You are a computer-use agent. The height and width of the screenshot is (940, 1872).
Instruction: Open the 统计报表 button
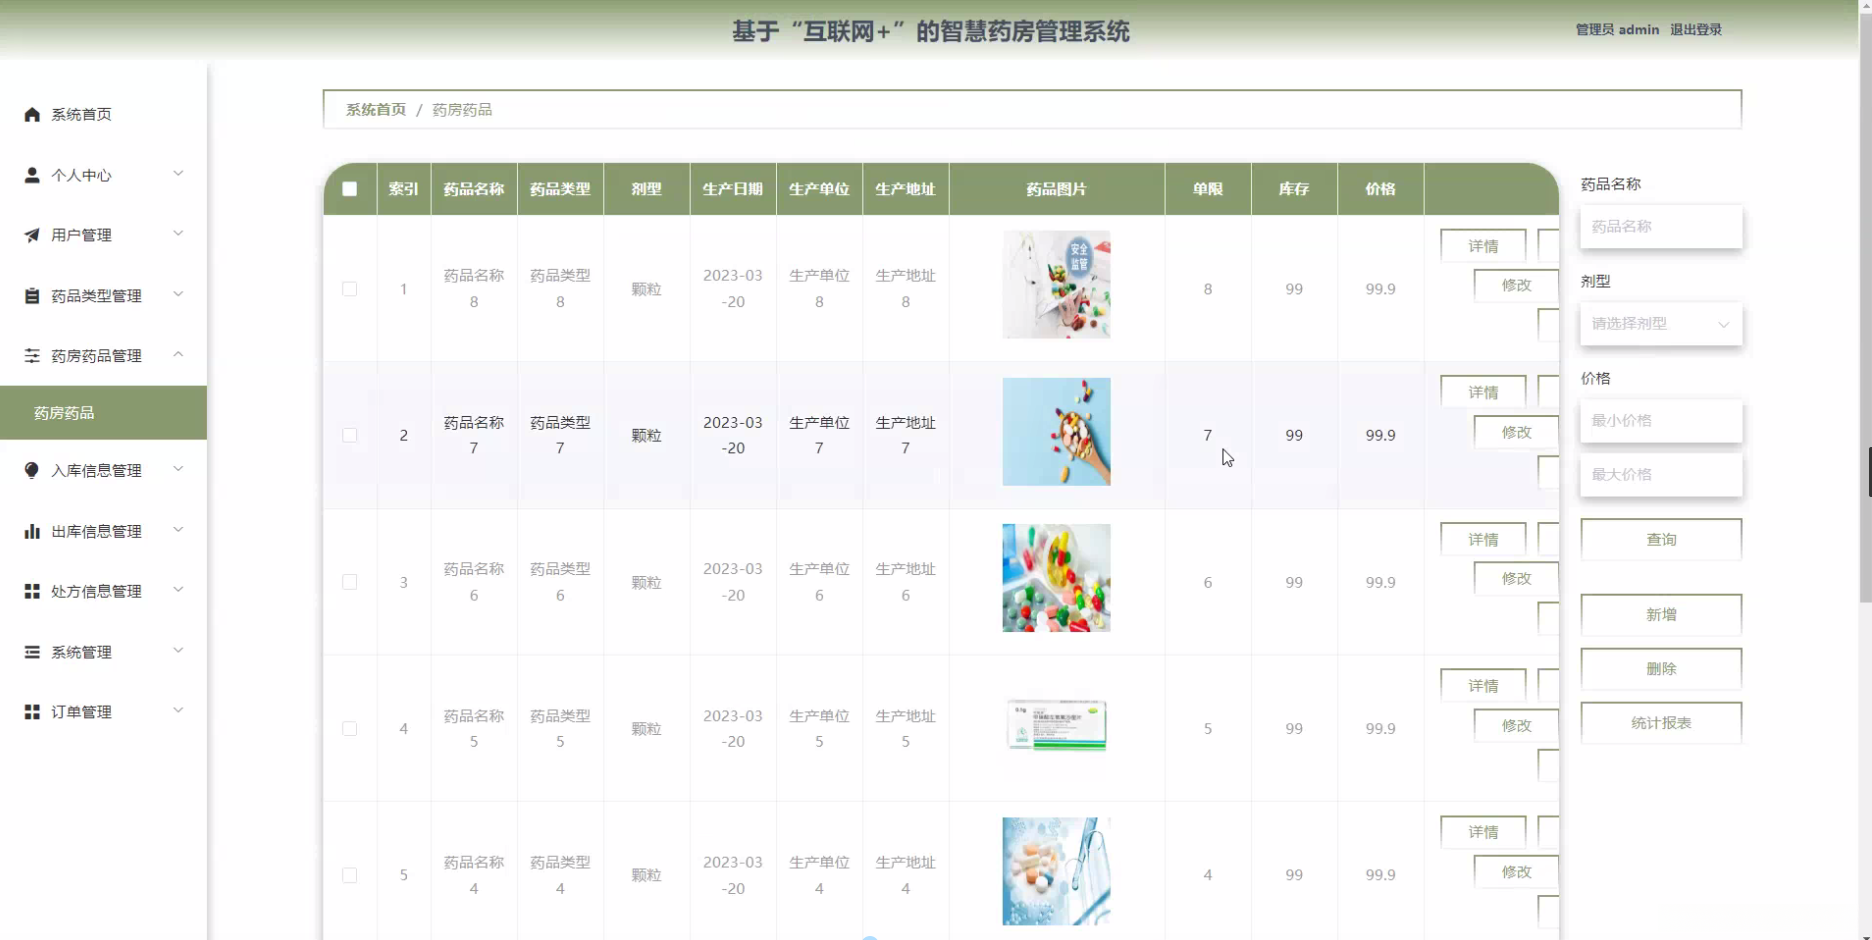pyautogui.click(x=1661, y=723)
